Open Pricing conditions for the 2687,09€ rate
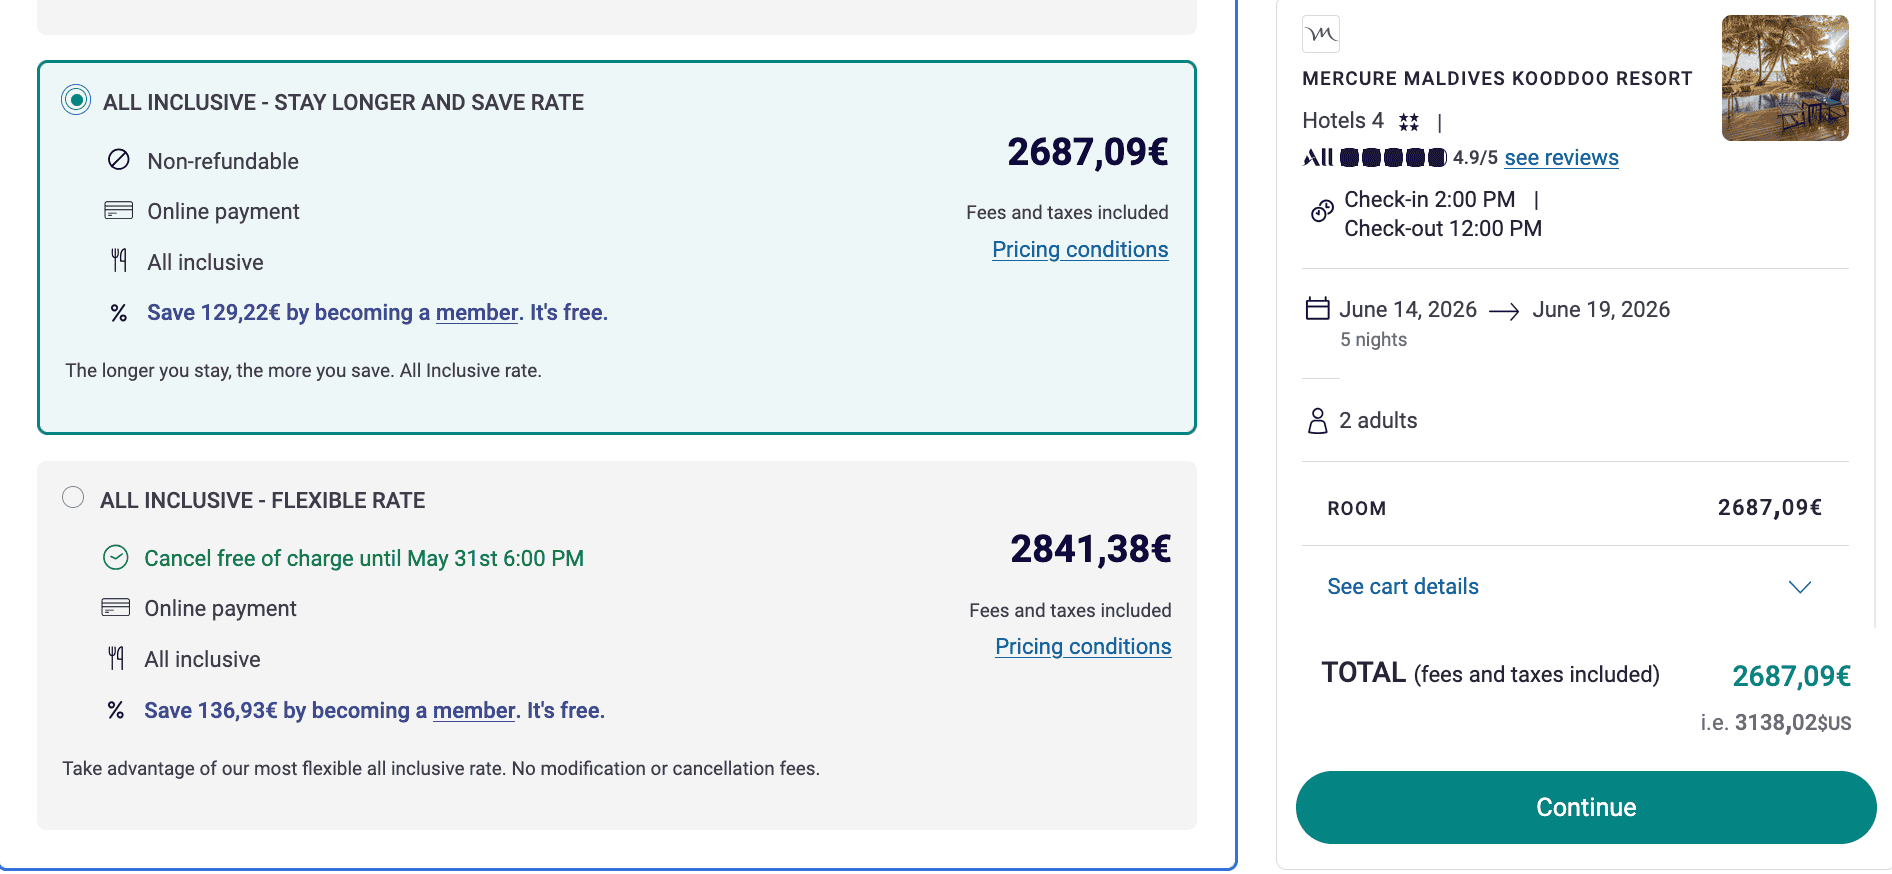This screenshot has width=1892, height=874. click(1080, 250)
